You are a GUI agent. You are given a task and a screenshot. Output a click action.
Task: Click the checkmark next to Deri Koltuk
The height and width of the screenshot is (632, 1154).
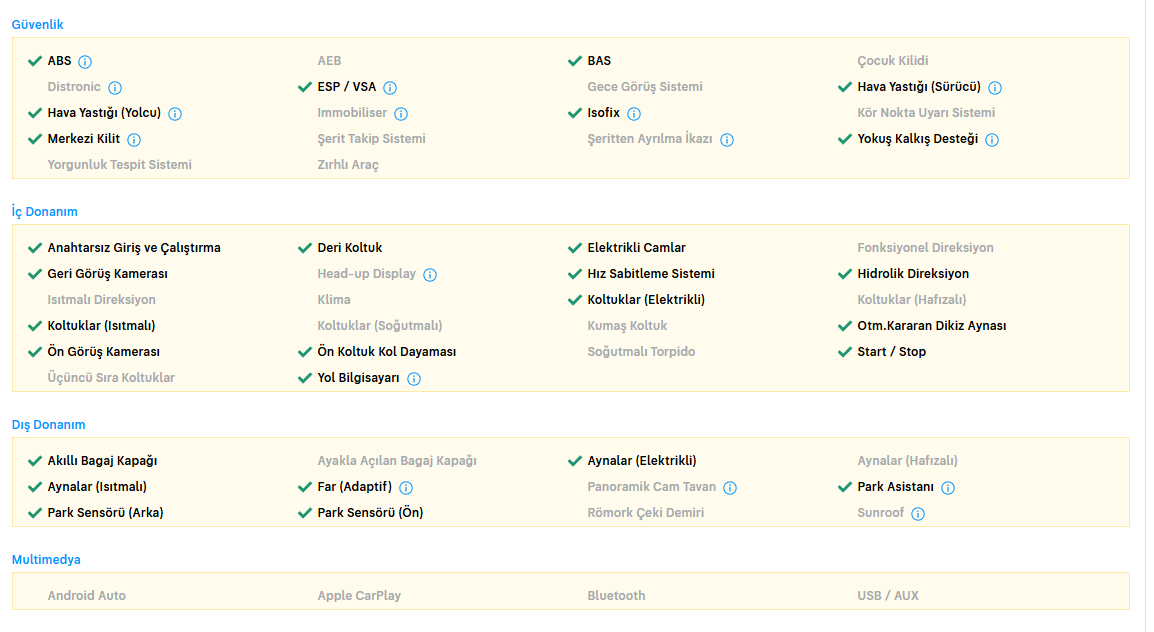(x=305, y=247)
